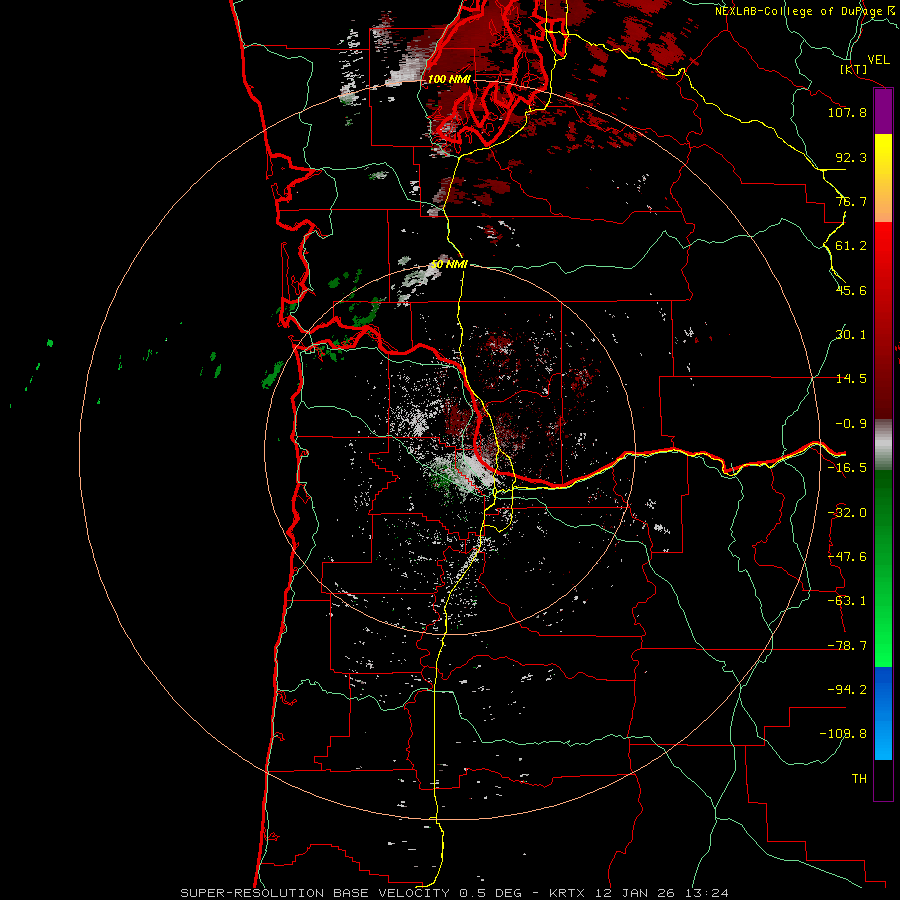Click the 50 NMI range ring label
This screenshot has width=900, height=900.
click(449, 265)
